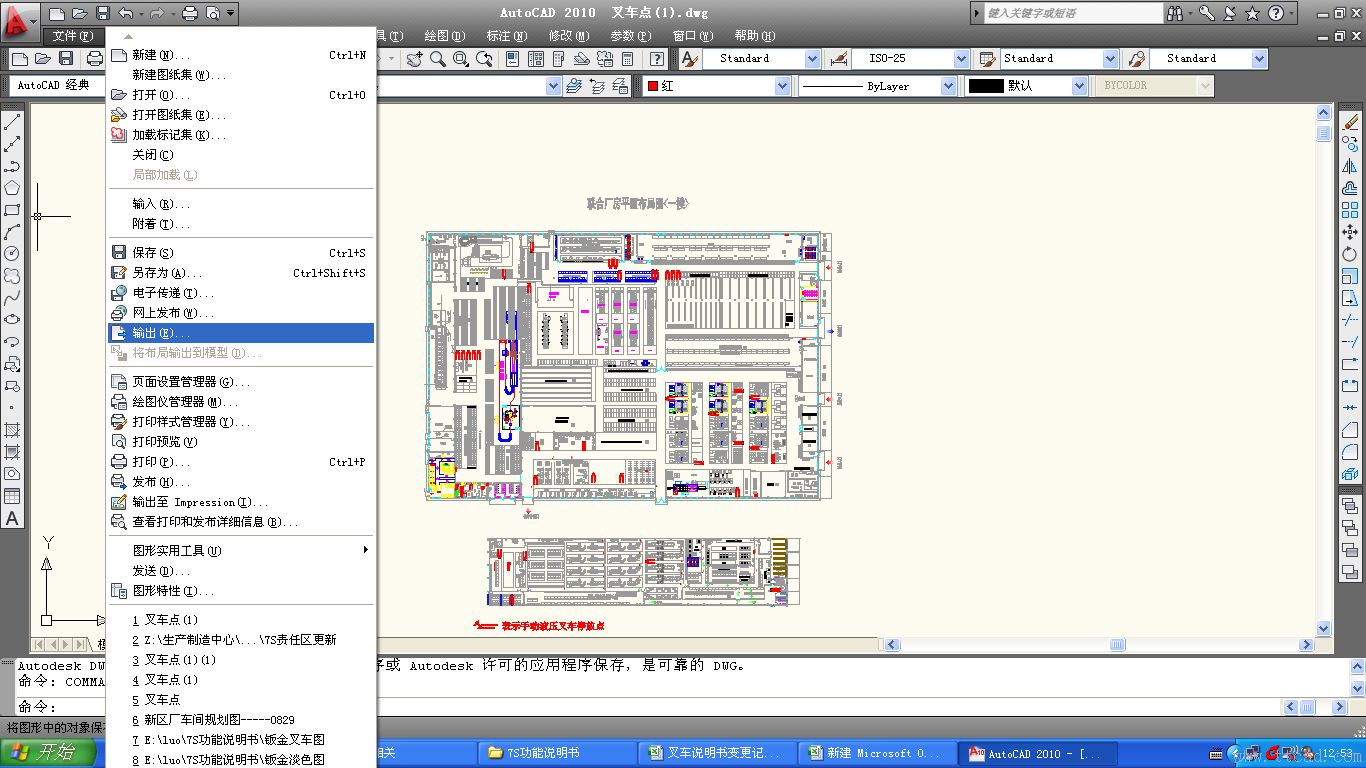This screenshot has width=1366, height=768.
Task: Switch to 叉车说明书变更记 Excel taskbar button
Action: pos(718,753)
